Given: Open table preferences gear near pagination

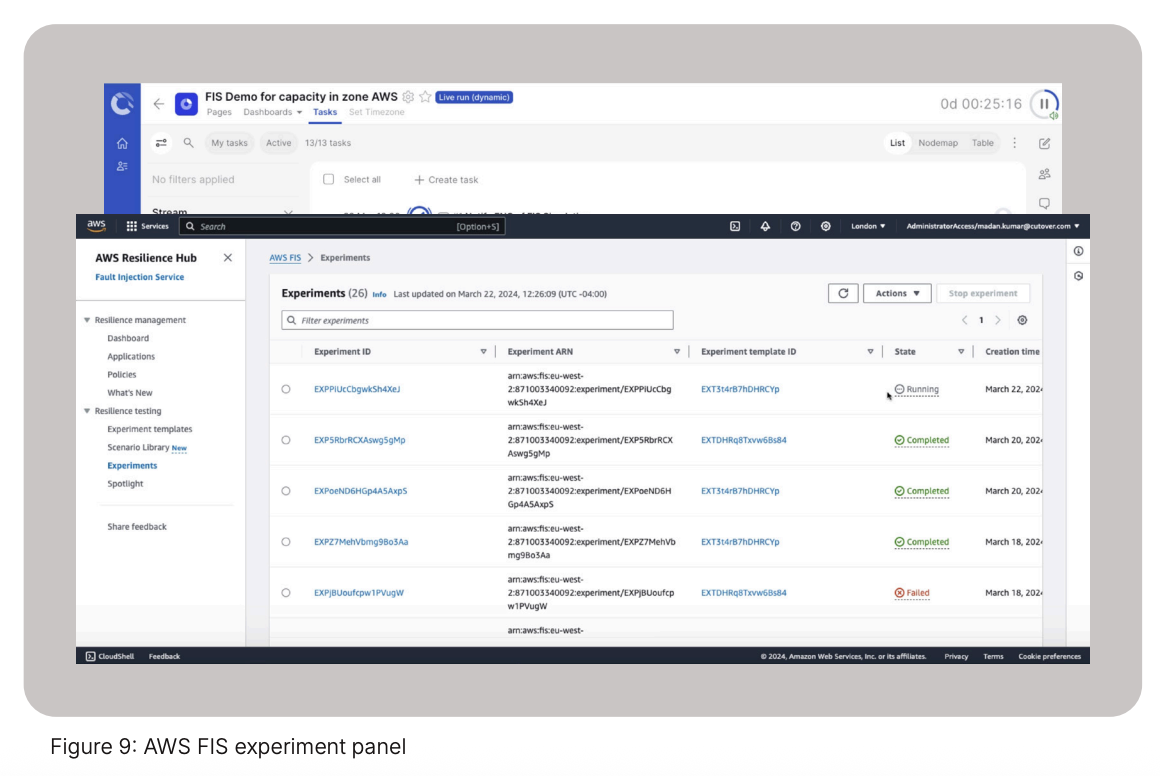Looking at the screenshot, I should coord(1022,320).
